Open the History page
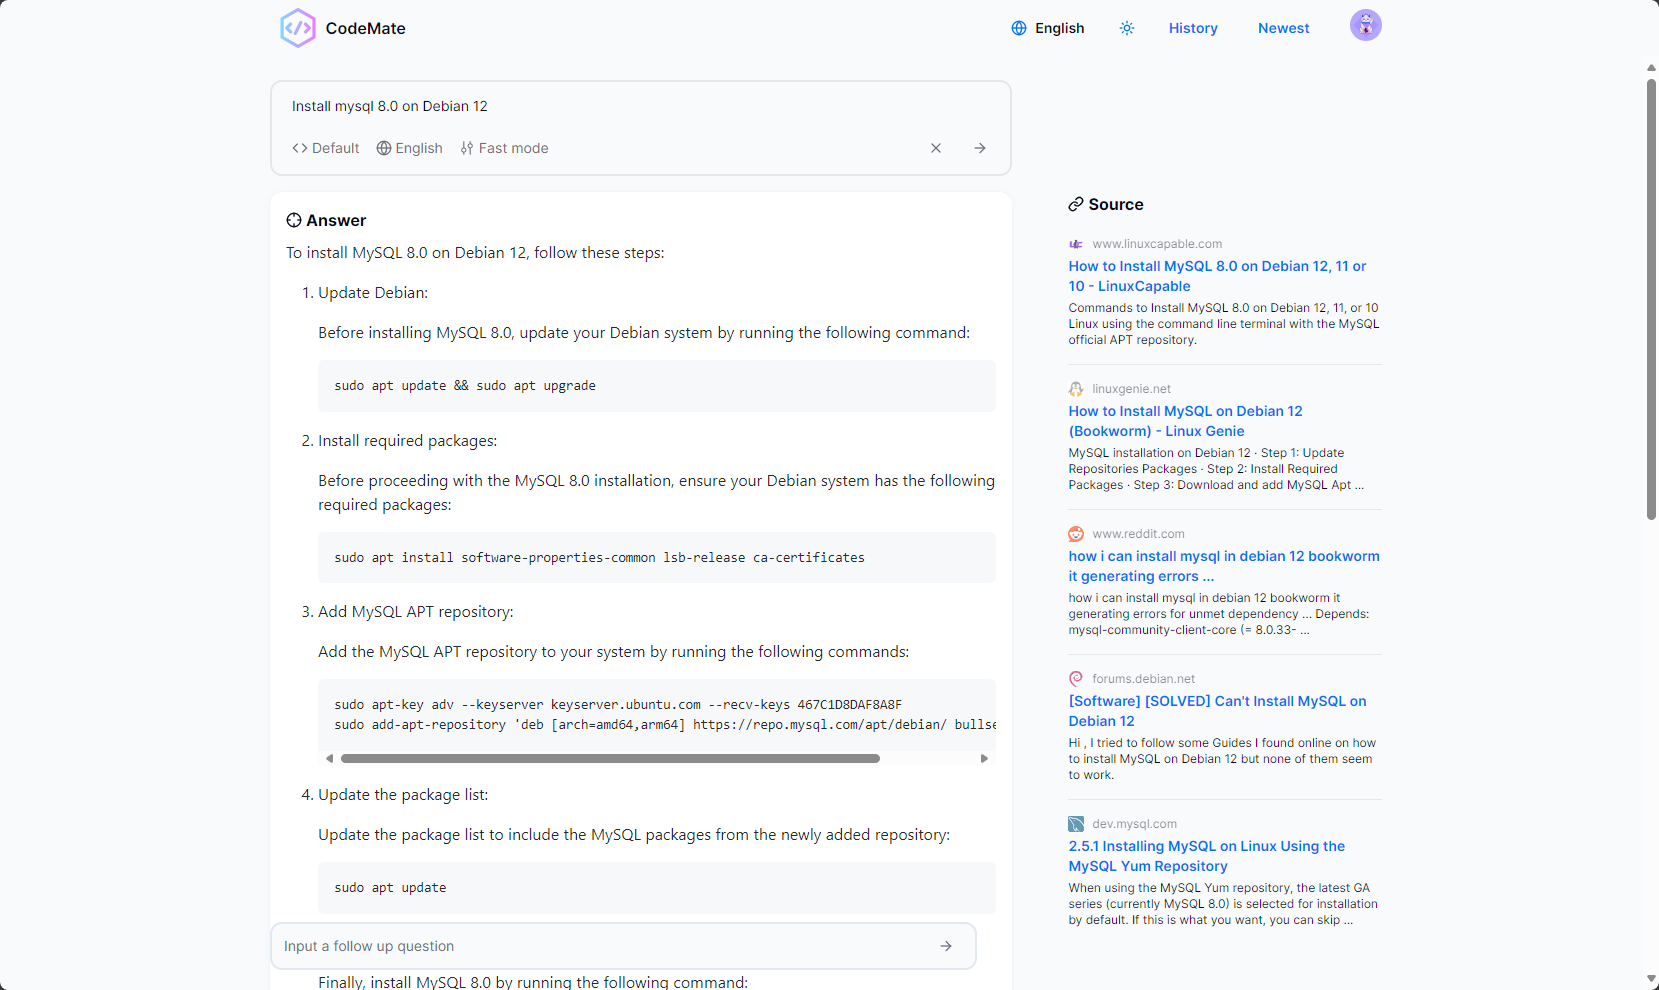Image resolution: width=1659 pixels, height=990 pixels. pyautogui.click(x=1193, y=28)
